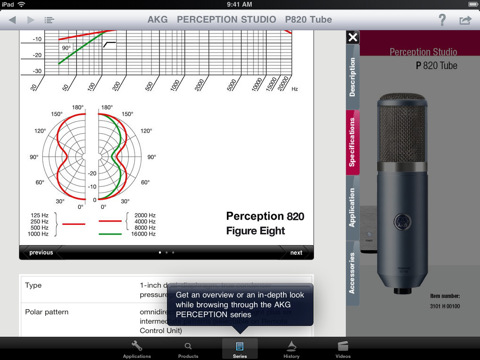Open the History gramophone tab
The width and height of the screenshot is (480, 360).
(x=291, y=349)
